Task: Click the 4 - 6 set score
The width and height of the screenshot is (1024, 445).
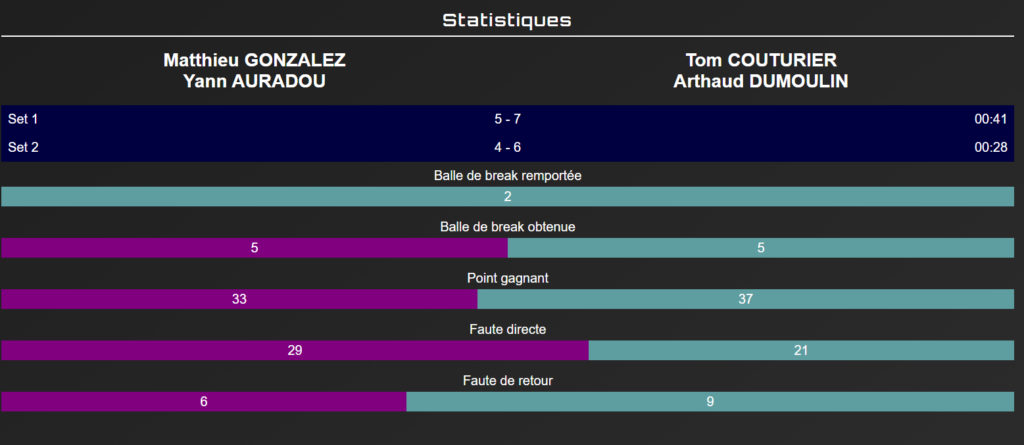Action: point(507,148)
